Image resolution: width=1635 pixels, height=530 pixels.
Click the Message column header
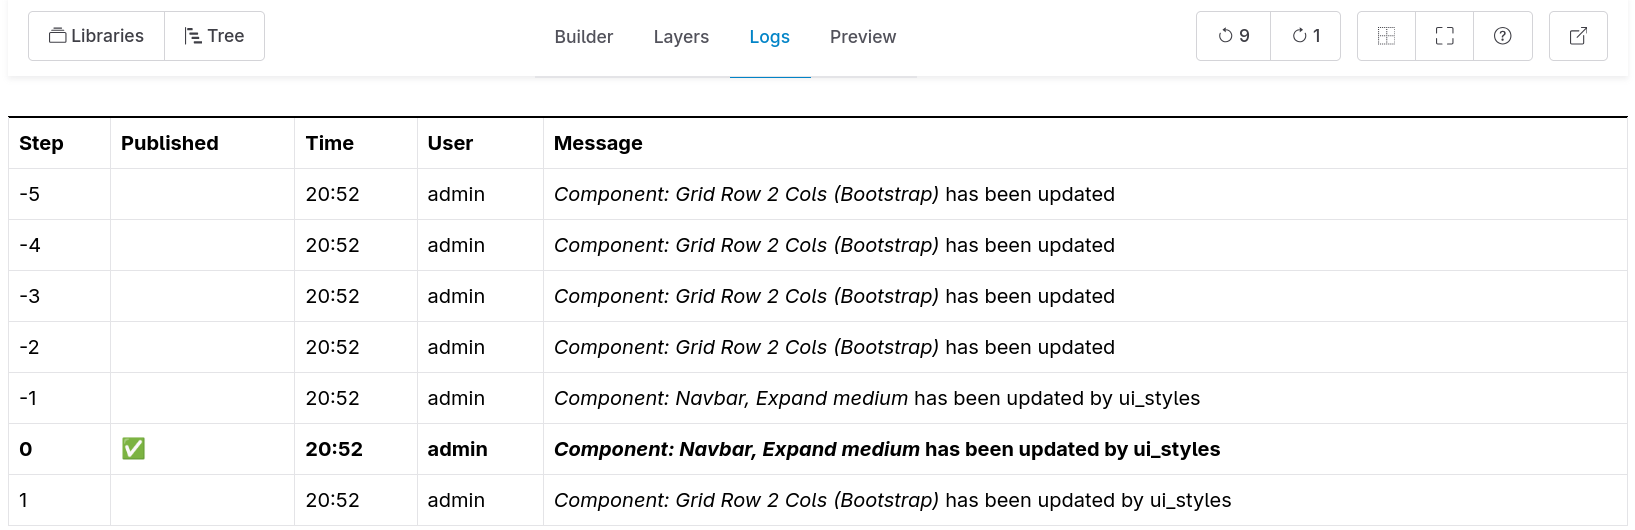click(598, 143)
